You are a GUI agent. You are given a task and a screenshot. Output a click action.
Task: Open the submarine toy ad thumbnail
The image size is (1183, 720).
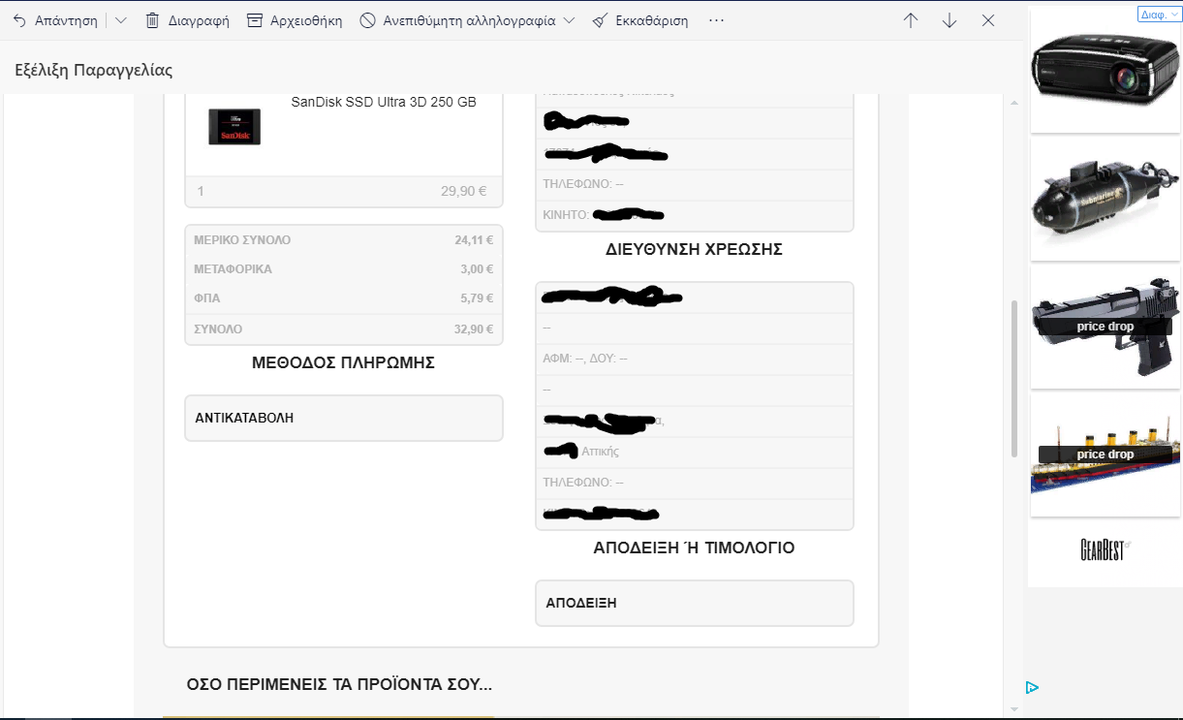click(x=1105, y=199)
